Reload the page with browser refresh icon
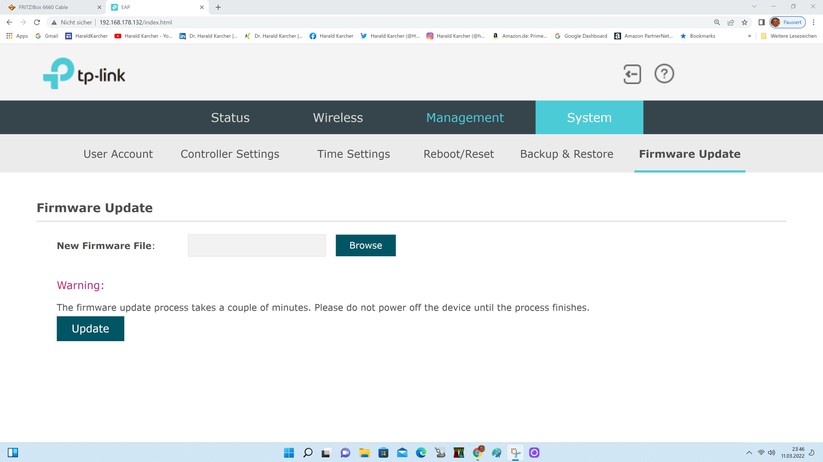Viewport: 823px width, 462px height. pos(37,22)
